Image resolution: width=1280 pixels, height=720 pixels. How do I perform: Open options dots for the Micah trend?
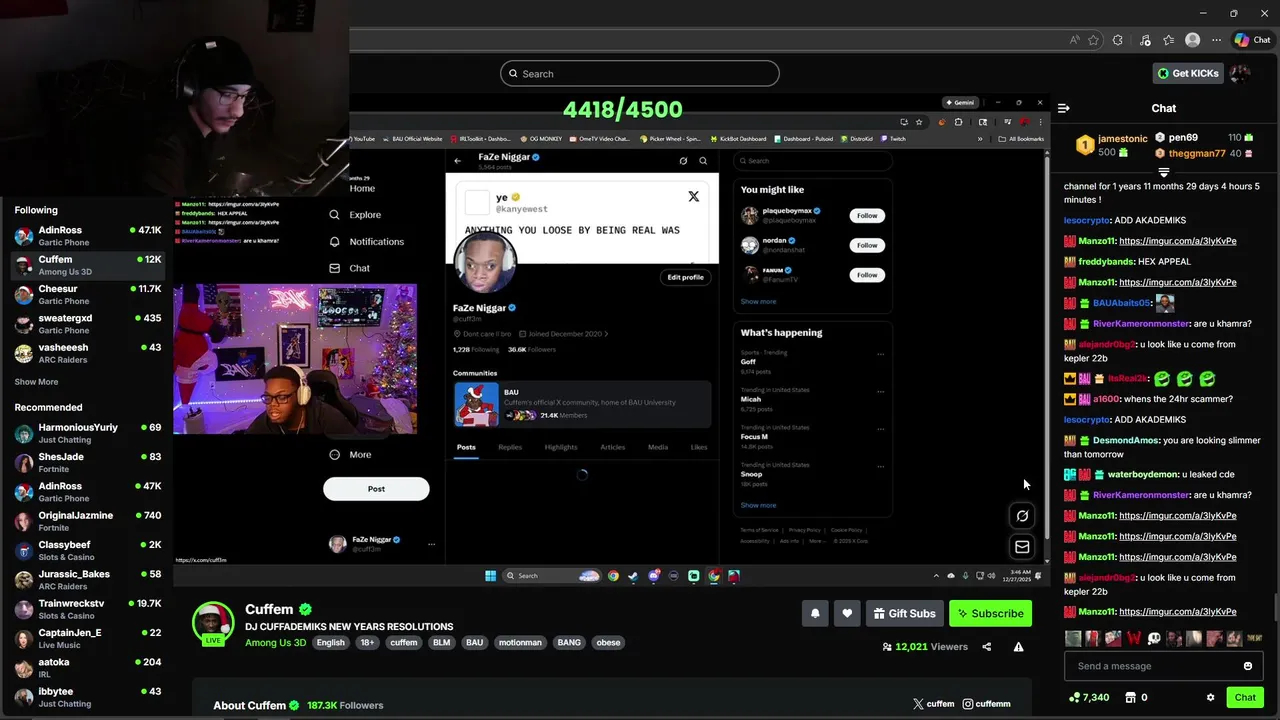880,391
